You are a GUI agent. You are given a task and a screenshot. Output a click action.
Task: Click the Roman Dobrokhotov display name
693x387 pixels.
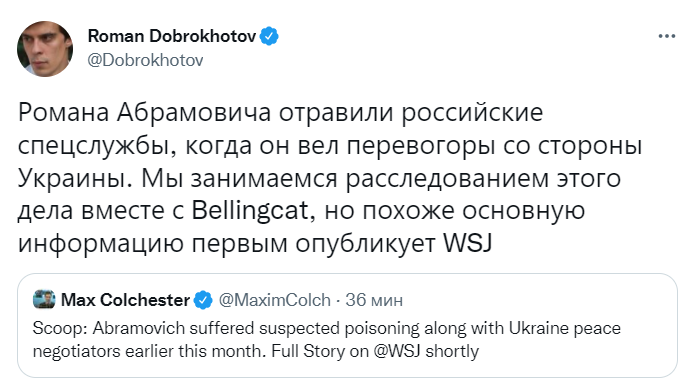(172, 36)
